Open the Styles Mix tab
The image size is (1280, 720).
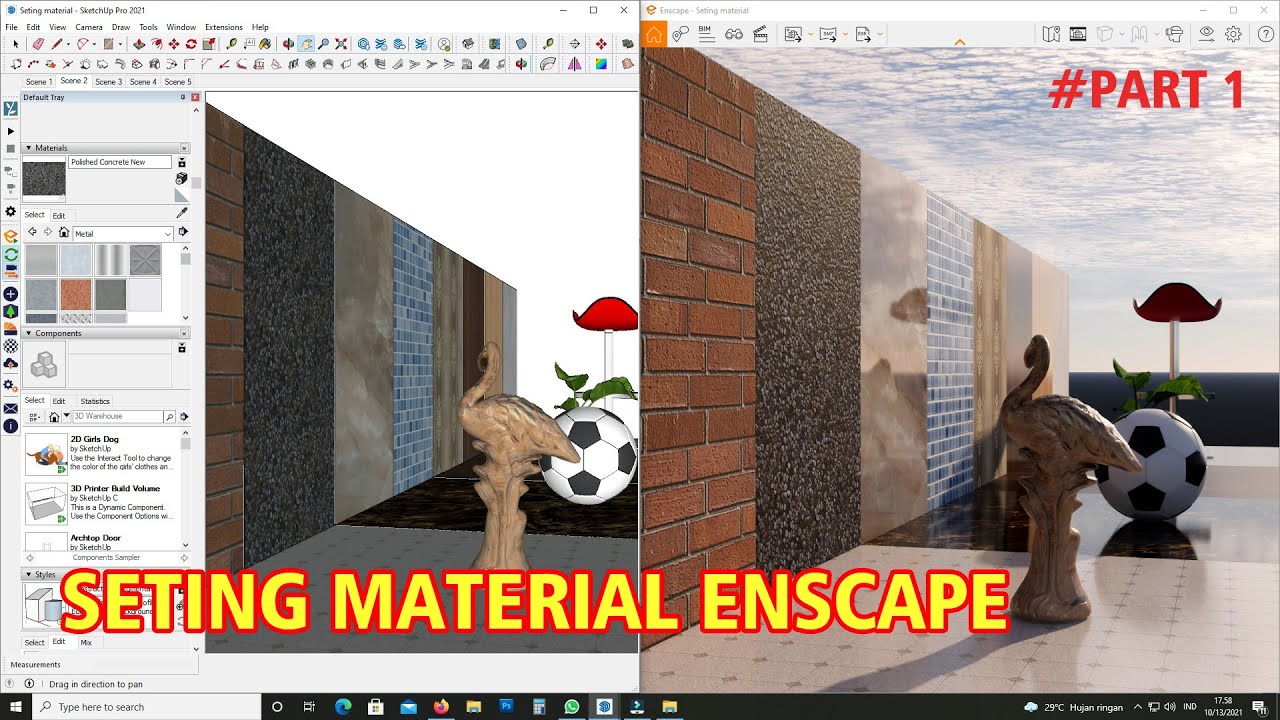point(86,642)
